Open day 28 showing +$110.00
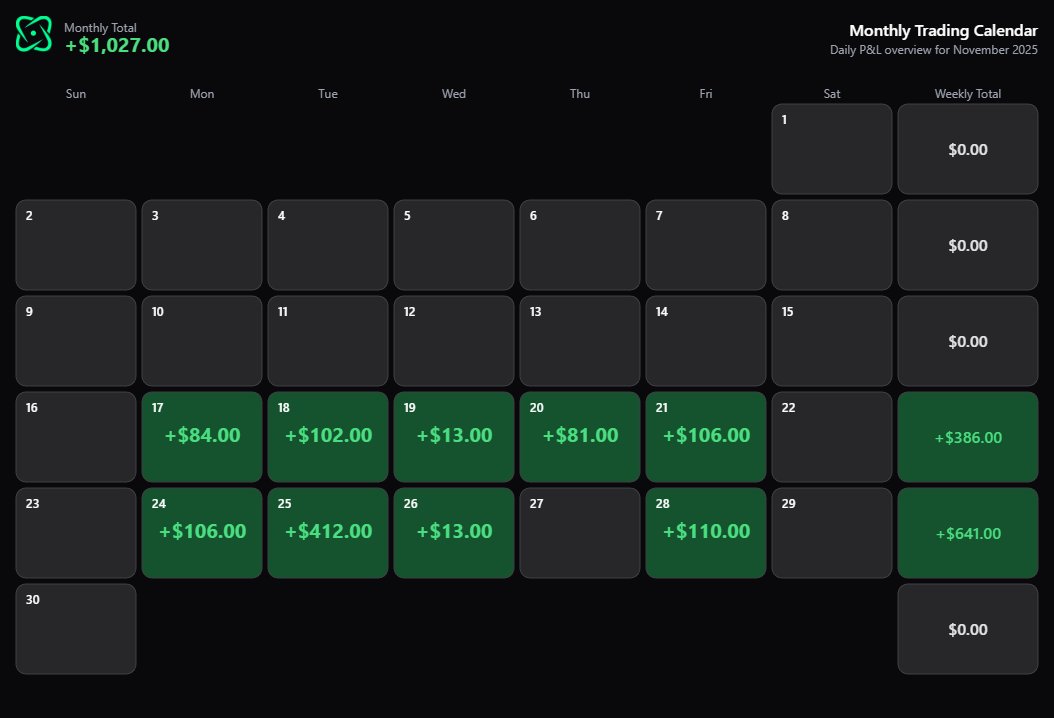The height and width of the screenshot is (718, 1054). click(x=706, y=533)
